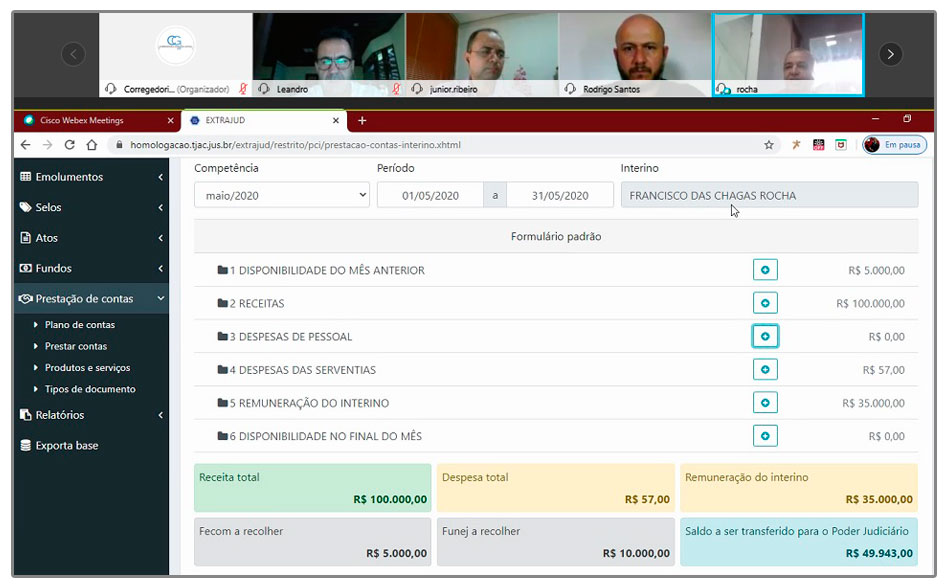
Task: Click Exporta base in sidebar
Action: 66,445
